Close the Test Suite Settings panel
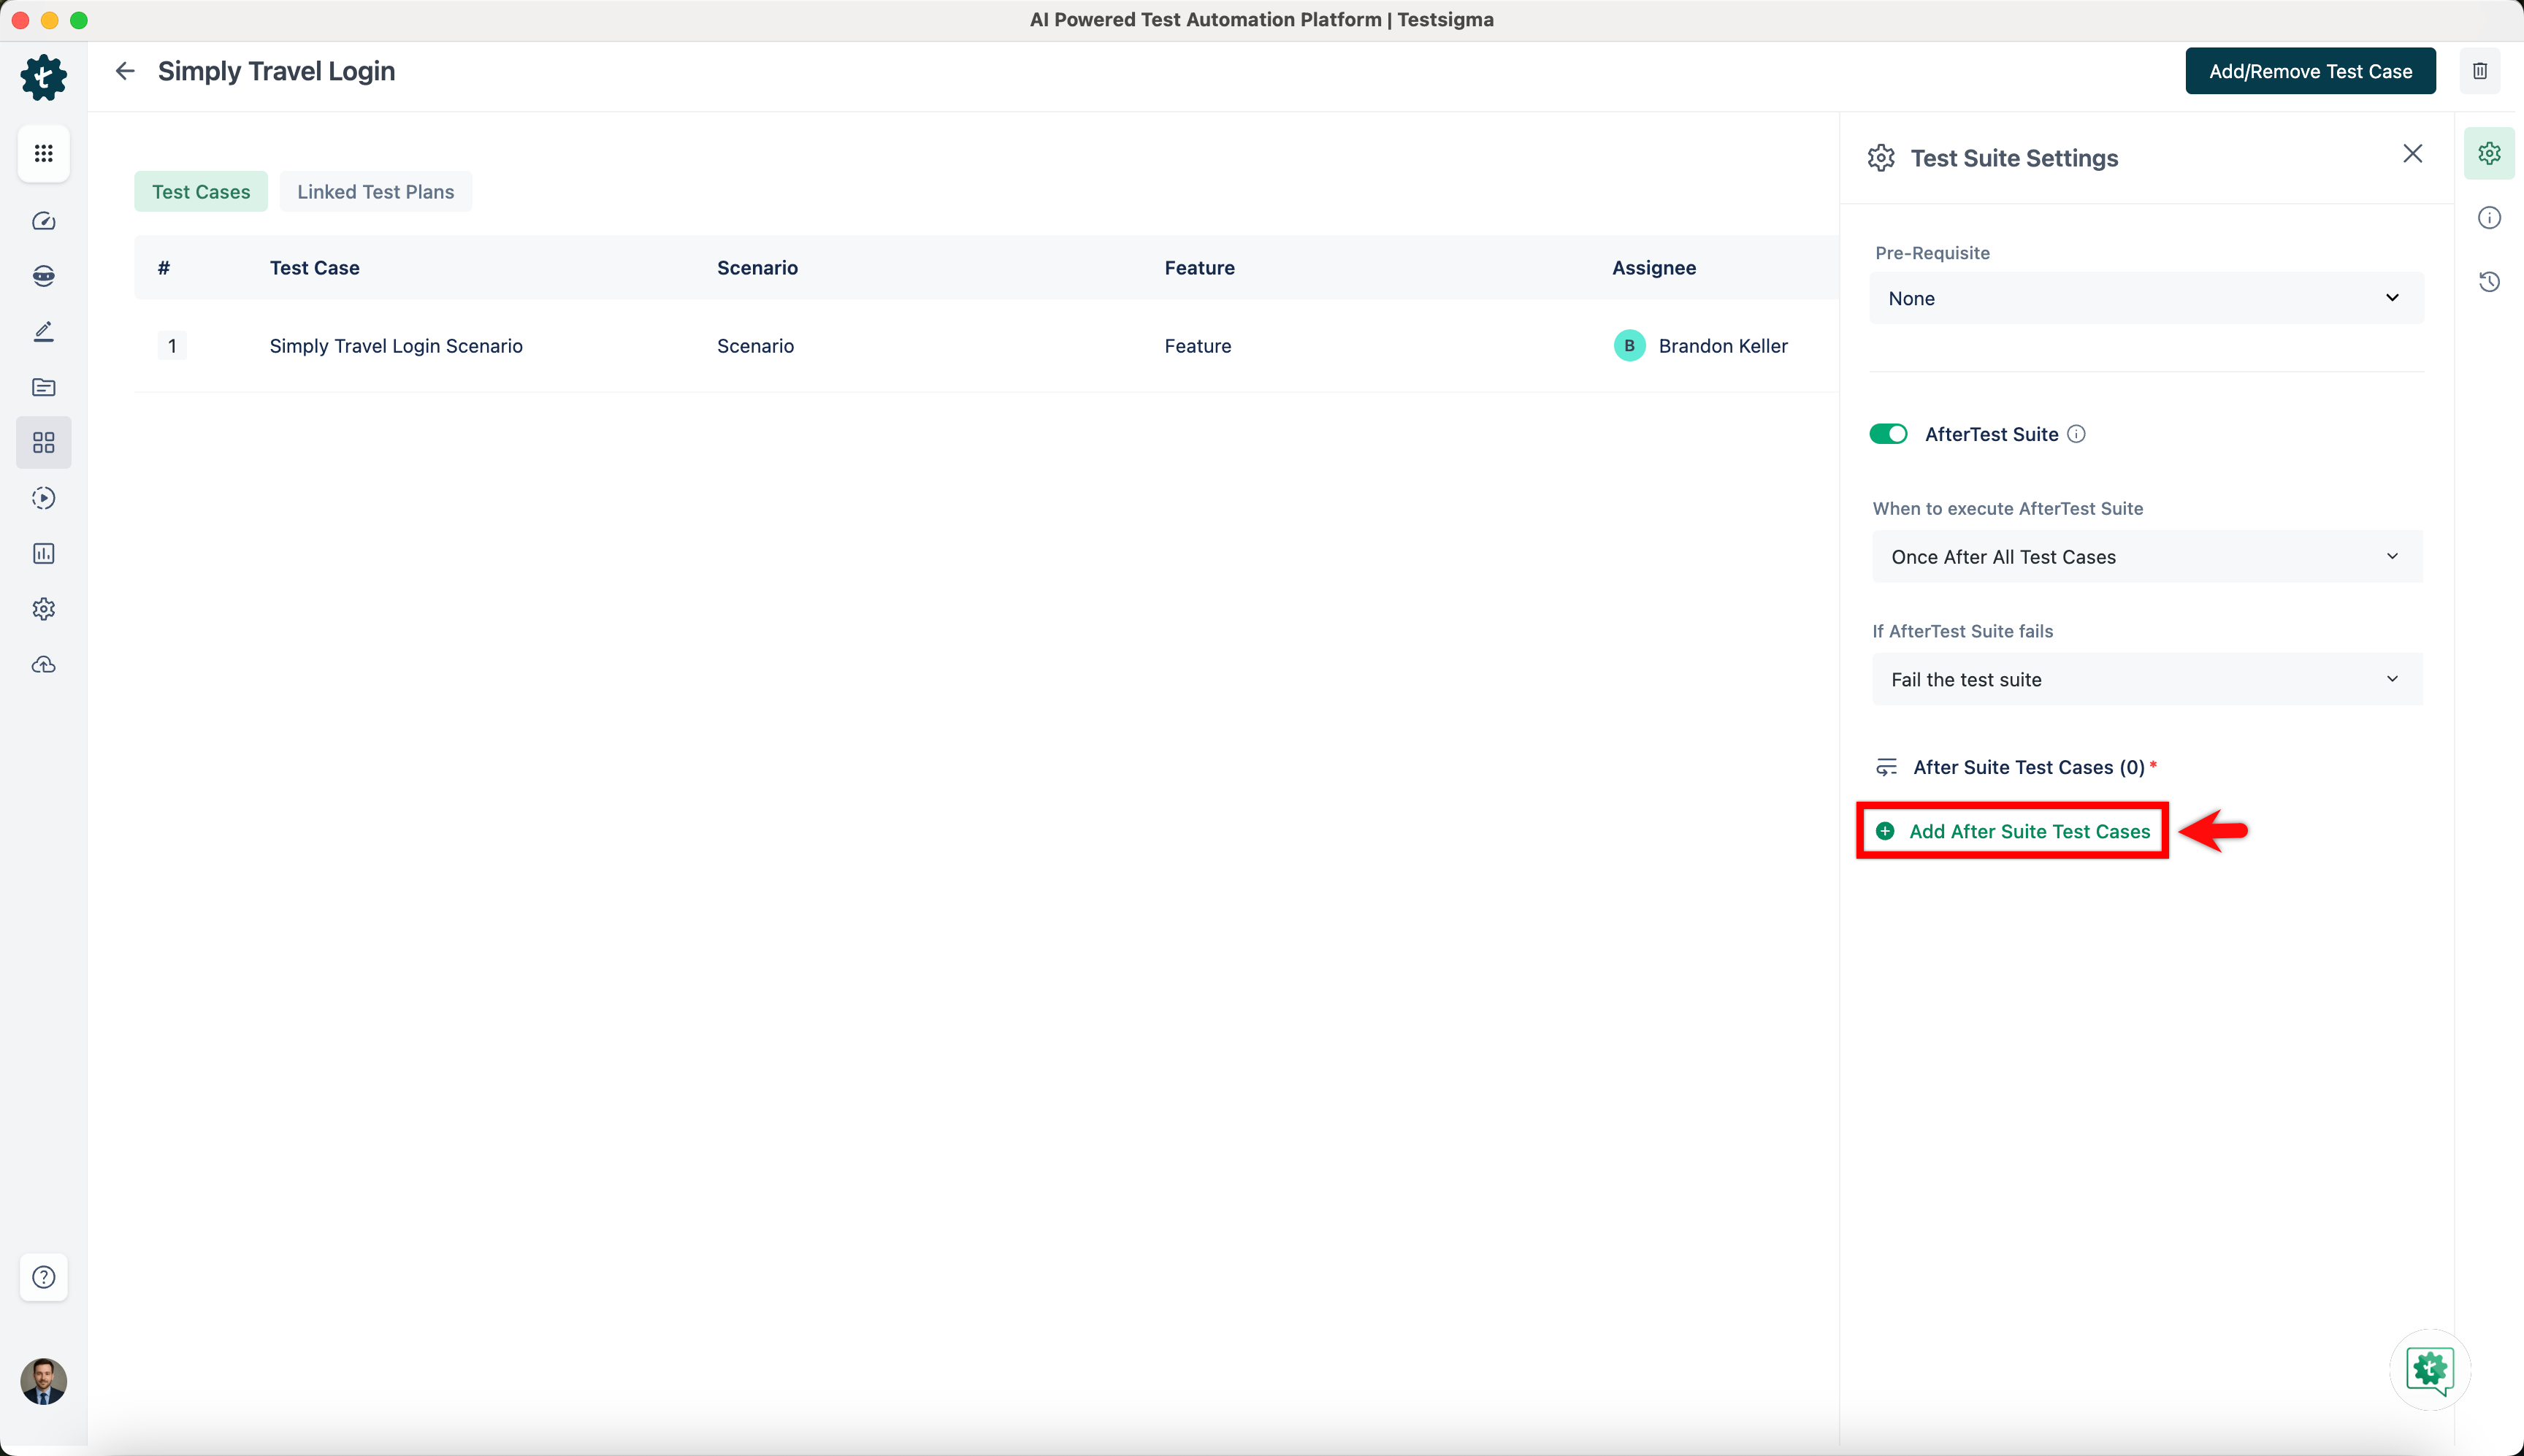 (2412, 154)
